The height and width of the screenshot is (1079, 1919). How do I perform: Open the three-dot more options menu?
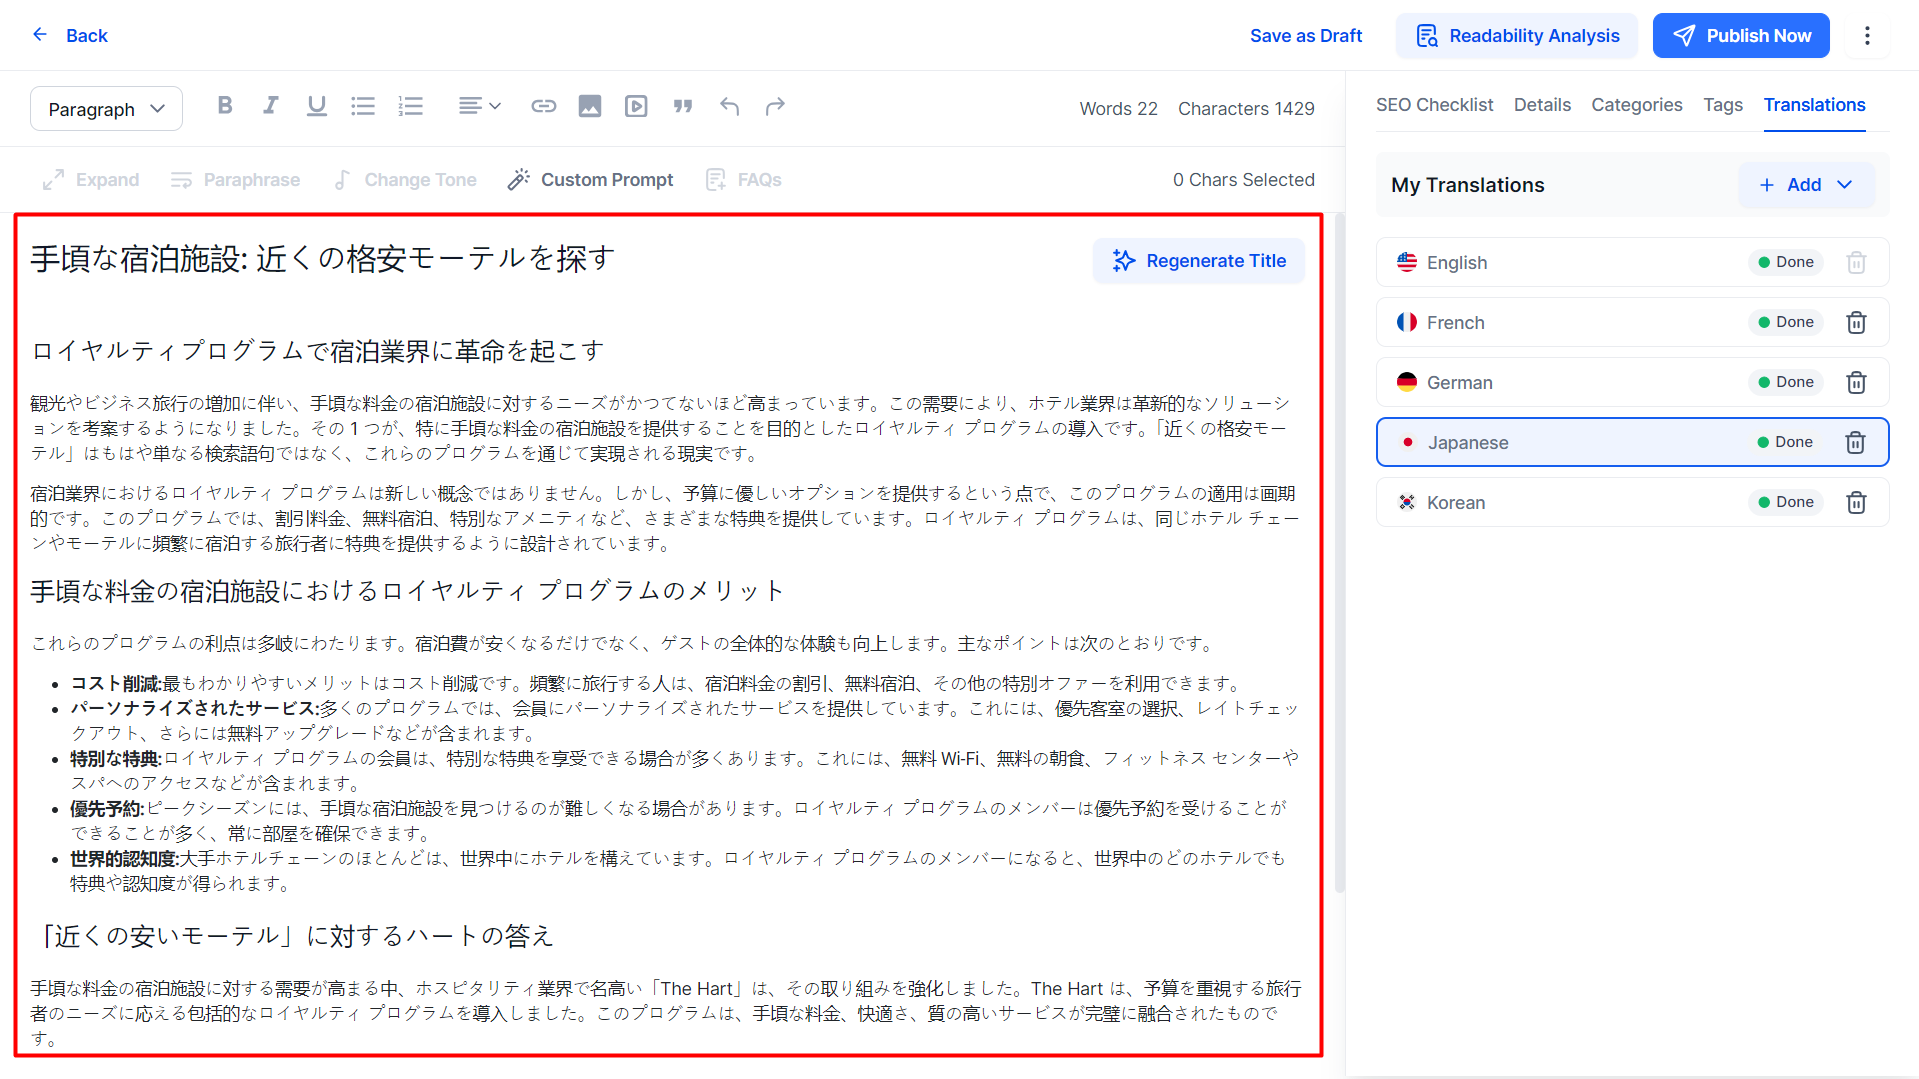(x=1867, y=36)
